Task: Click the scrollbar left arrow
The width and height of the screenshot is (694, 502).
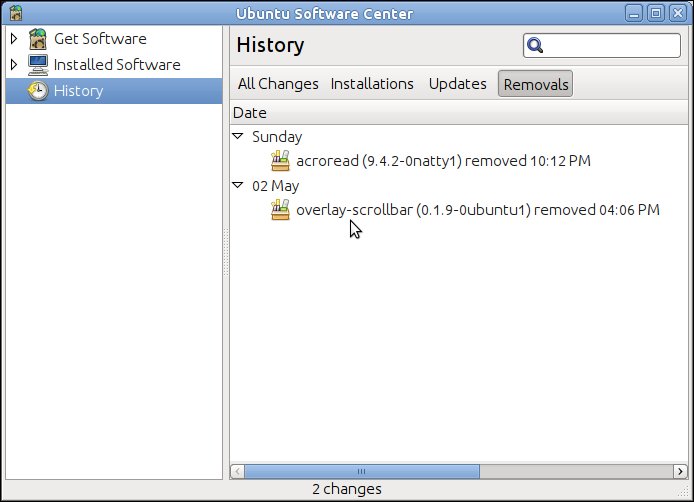Action: pyautogui.click(x=238, y=471)
